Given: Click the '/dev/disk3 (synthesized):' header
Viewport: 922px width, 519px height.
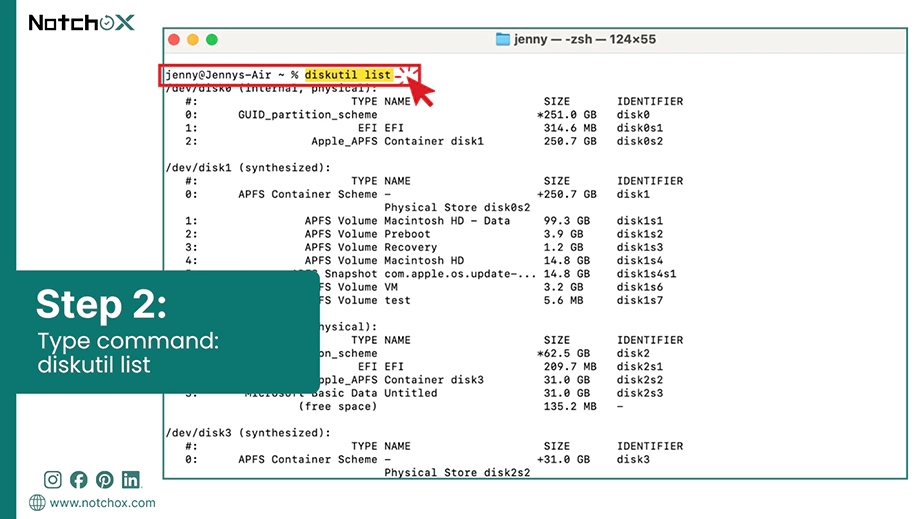Looking at the screenshot, I should [x=248, y=433].
